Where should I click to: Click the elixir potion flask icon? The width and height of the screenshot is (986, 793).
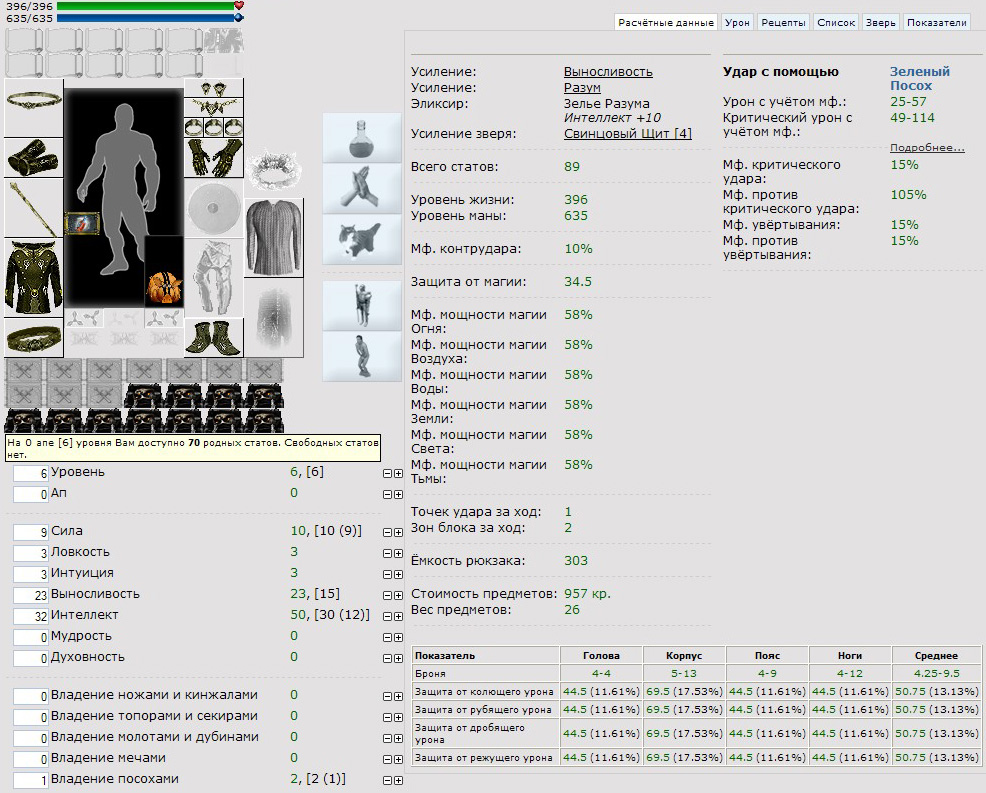(x=362, y=138)
